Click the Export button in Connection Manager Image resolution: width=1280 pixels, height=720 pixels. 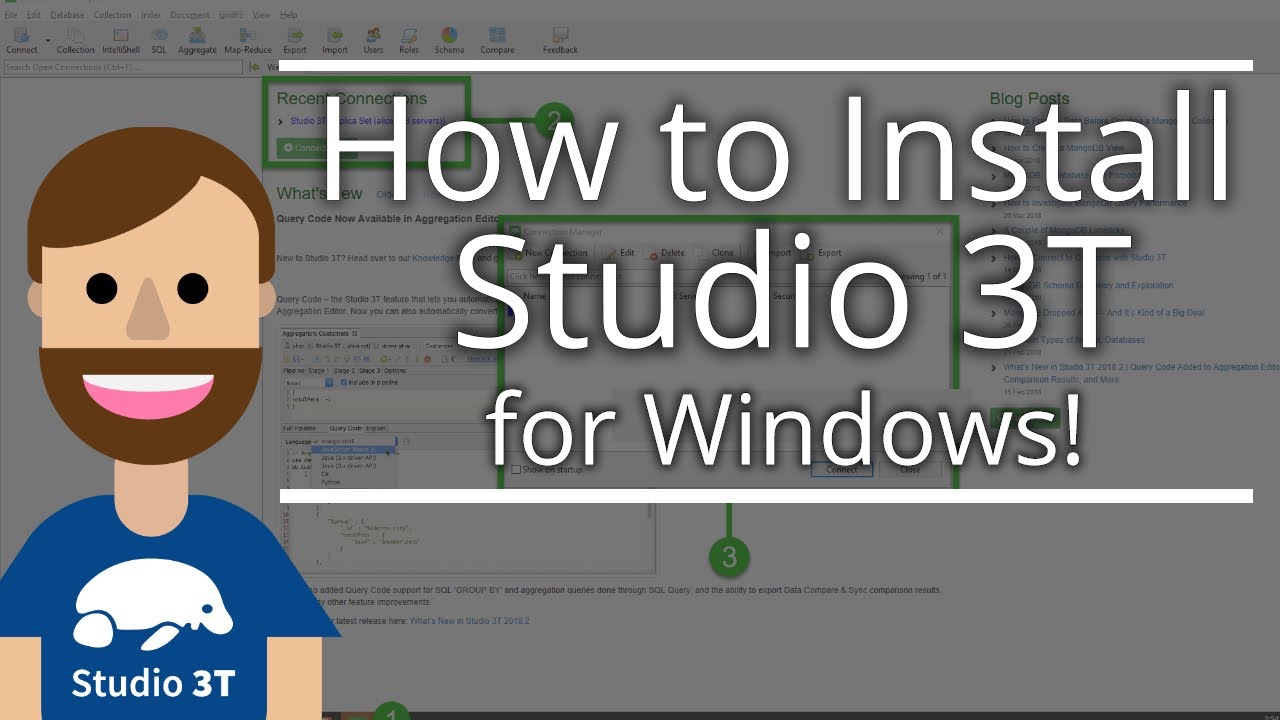tap(822, 253)
